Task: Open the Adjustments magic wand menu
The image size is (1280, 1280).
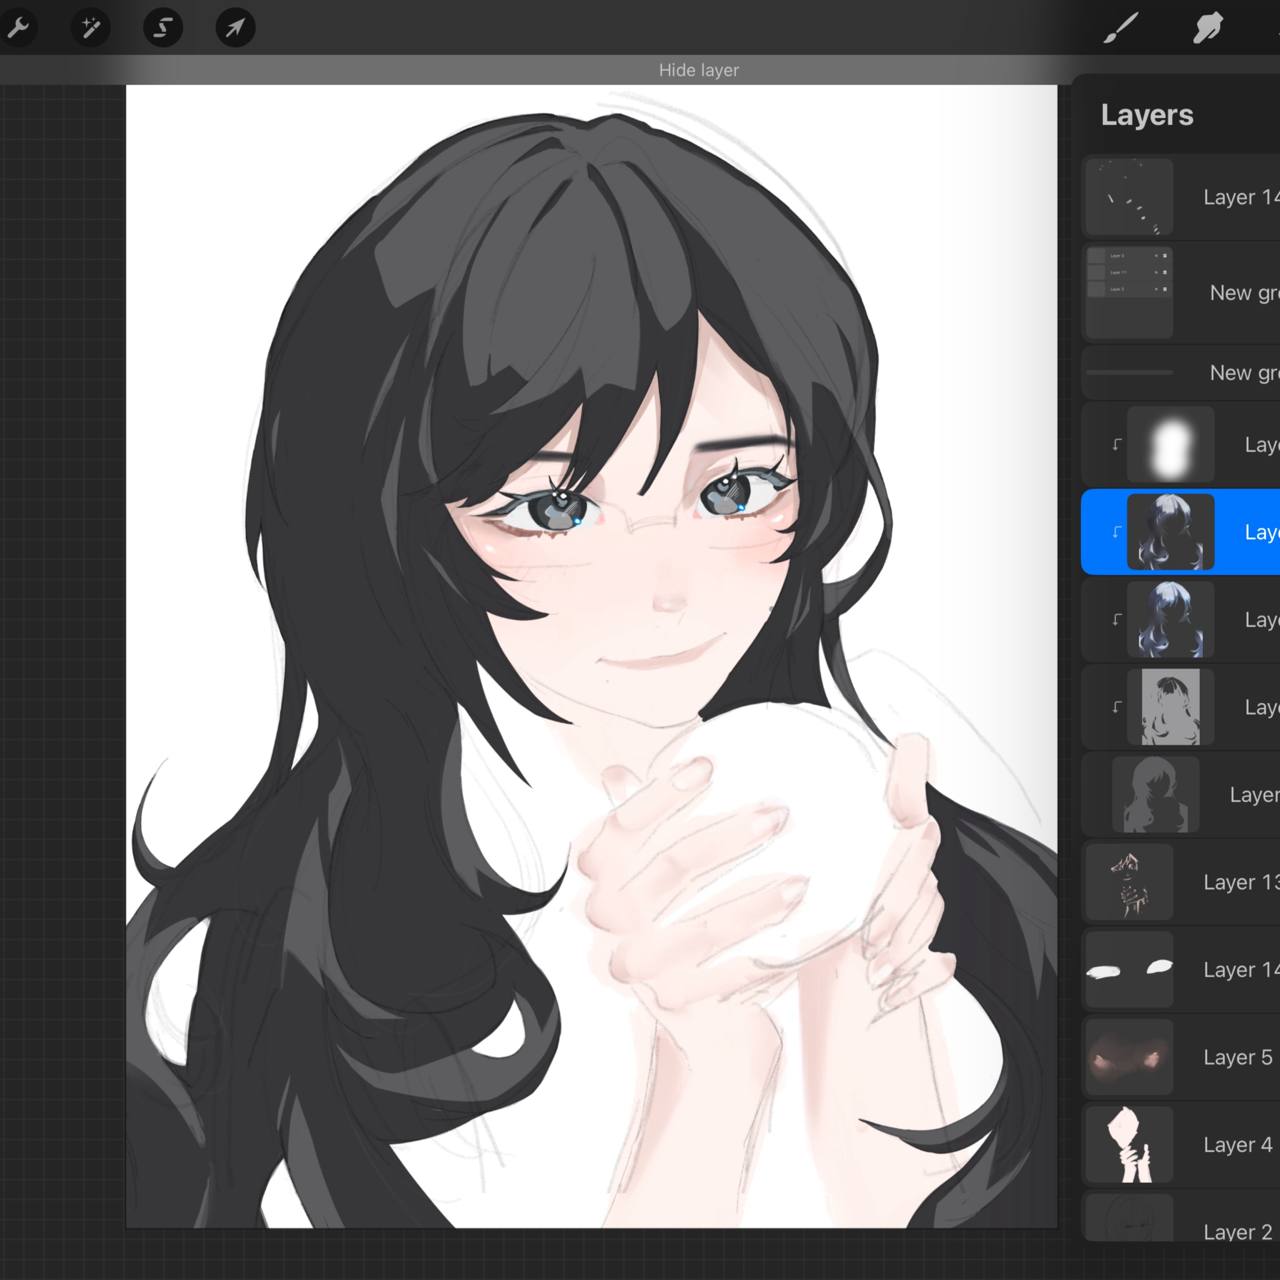Action: (90, 28)
